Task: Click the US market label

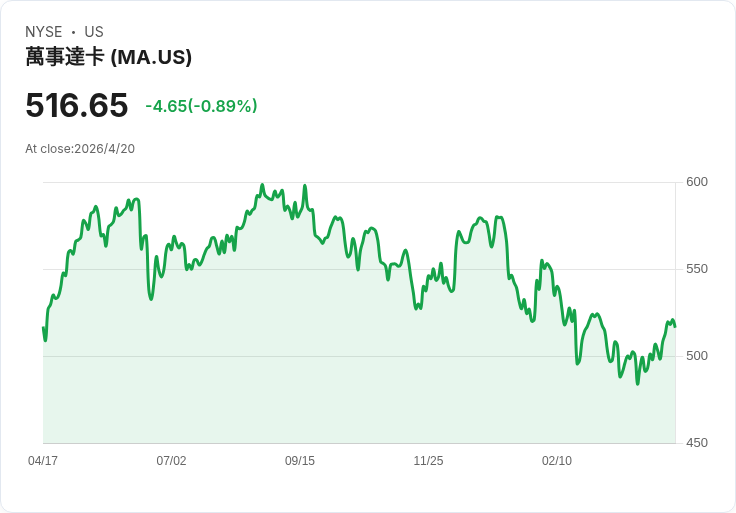Action: pos(94,31)
